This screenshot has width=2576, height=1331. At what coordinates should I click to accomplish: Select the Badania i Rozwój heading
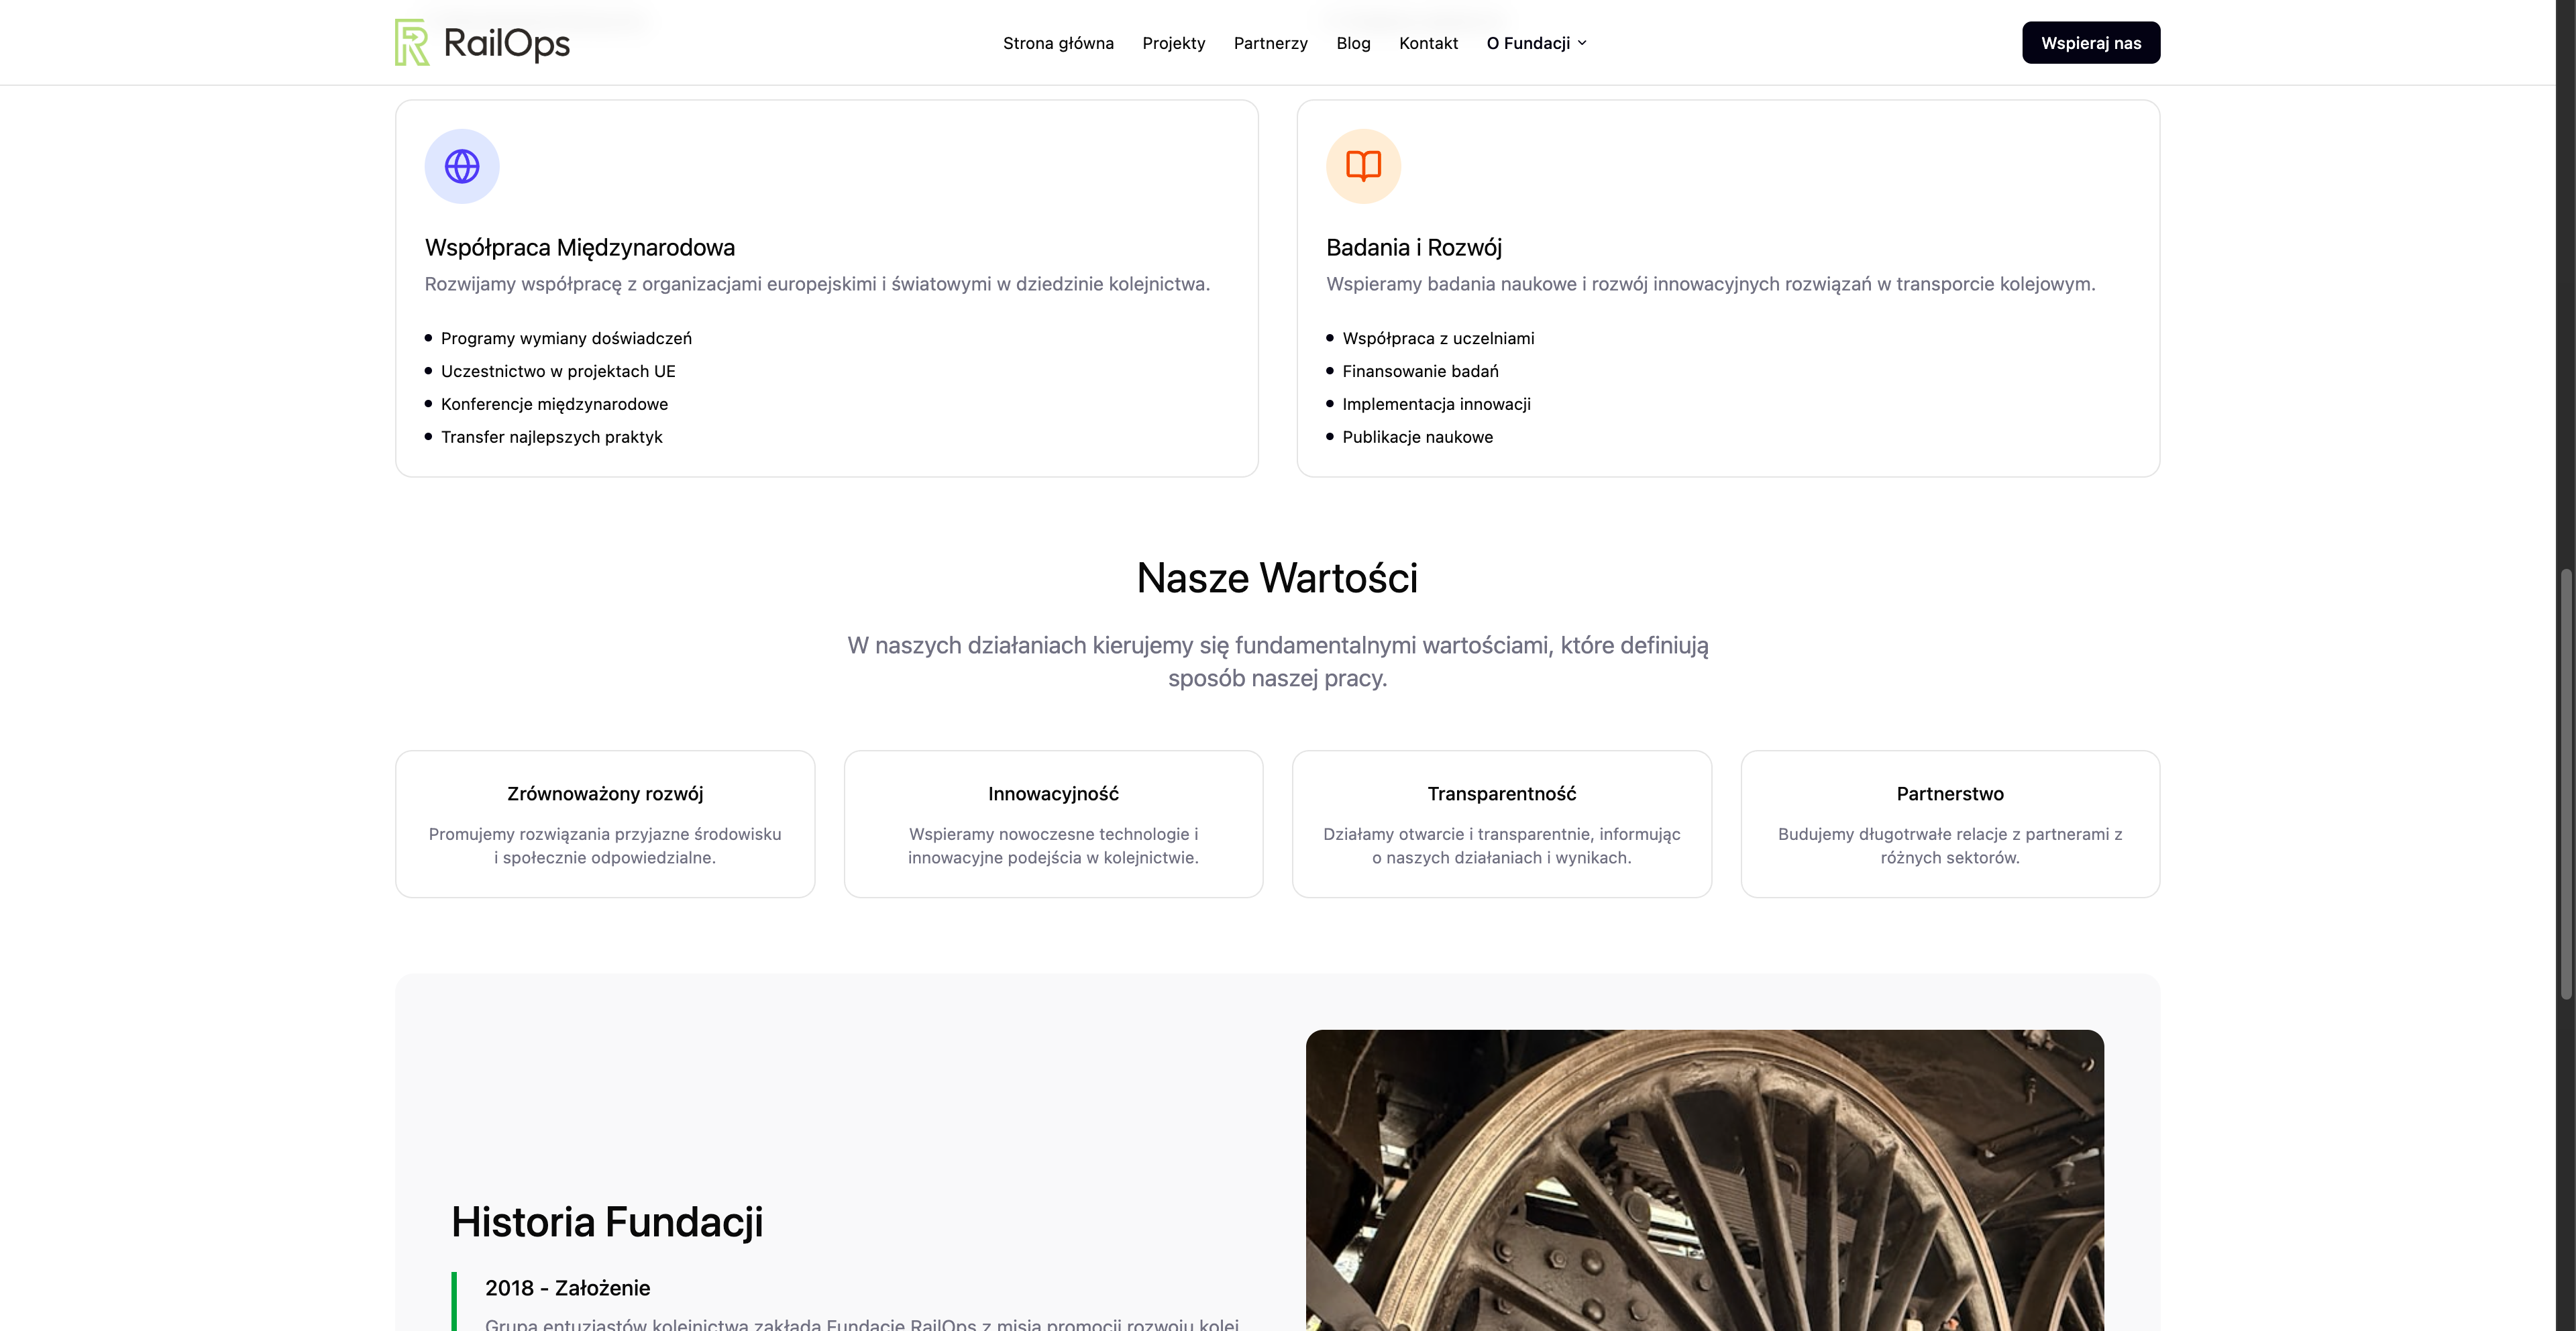1414,247
